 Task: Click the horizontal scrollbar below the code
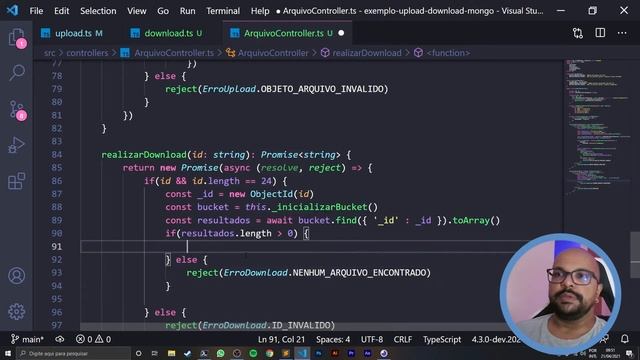(294, 327)
